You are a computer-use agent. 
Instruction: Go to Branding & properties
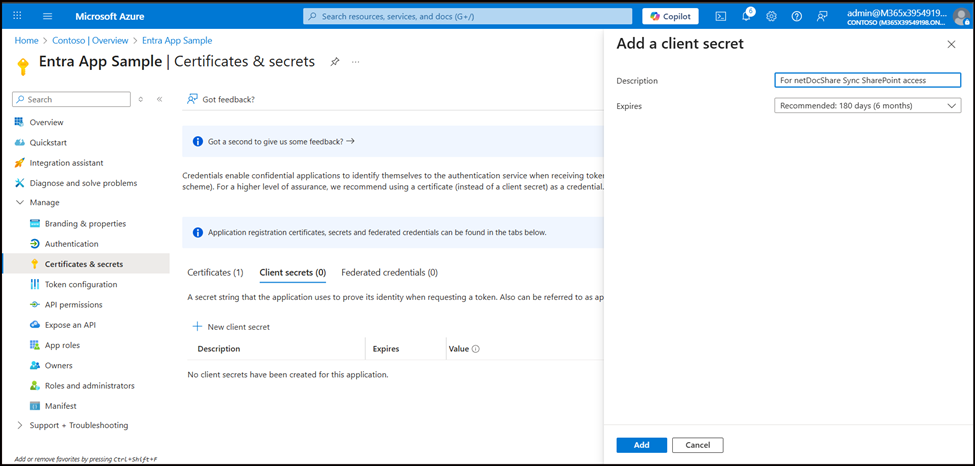pos(86,223)
